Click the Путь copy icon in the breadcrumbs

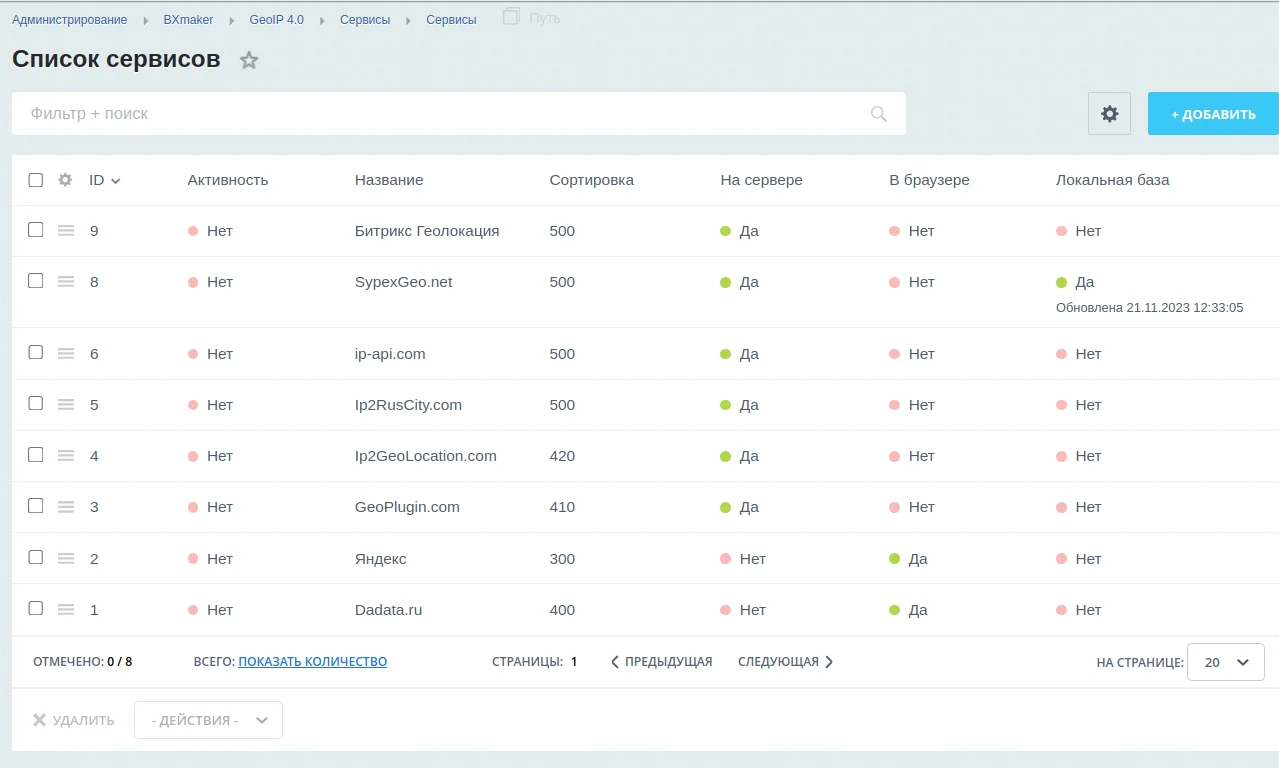pos(512,16)
